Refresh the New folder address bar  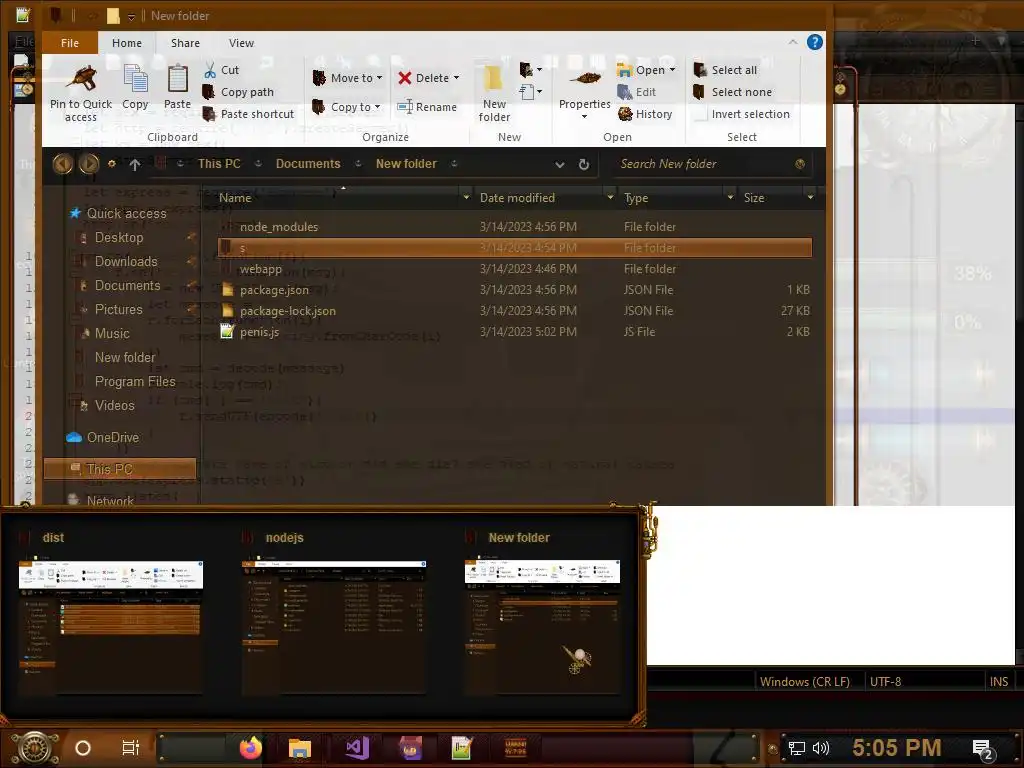pyautogui.click(x=584, y=165)
